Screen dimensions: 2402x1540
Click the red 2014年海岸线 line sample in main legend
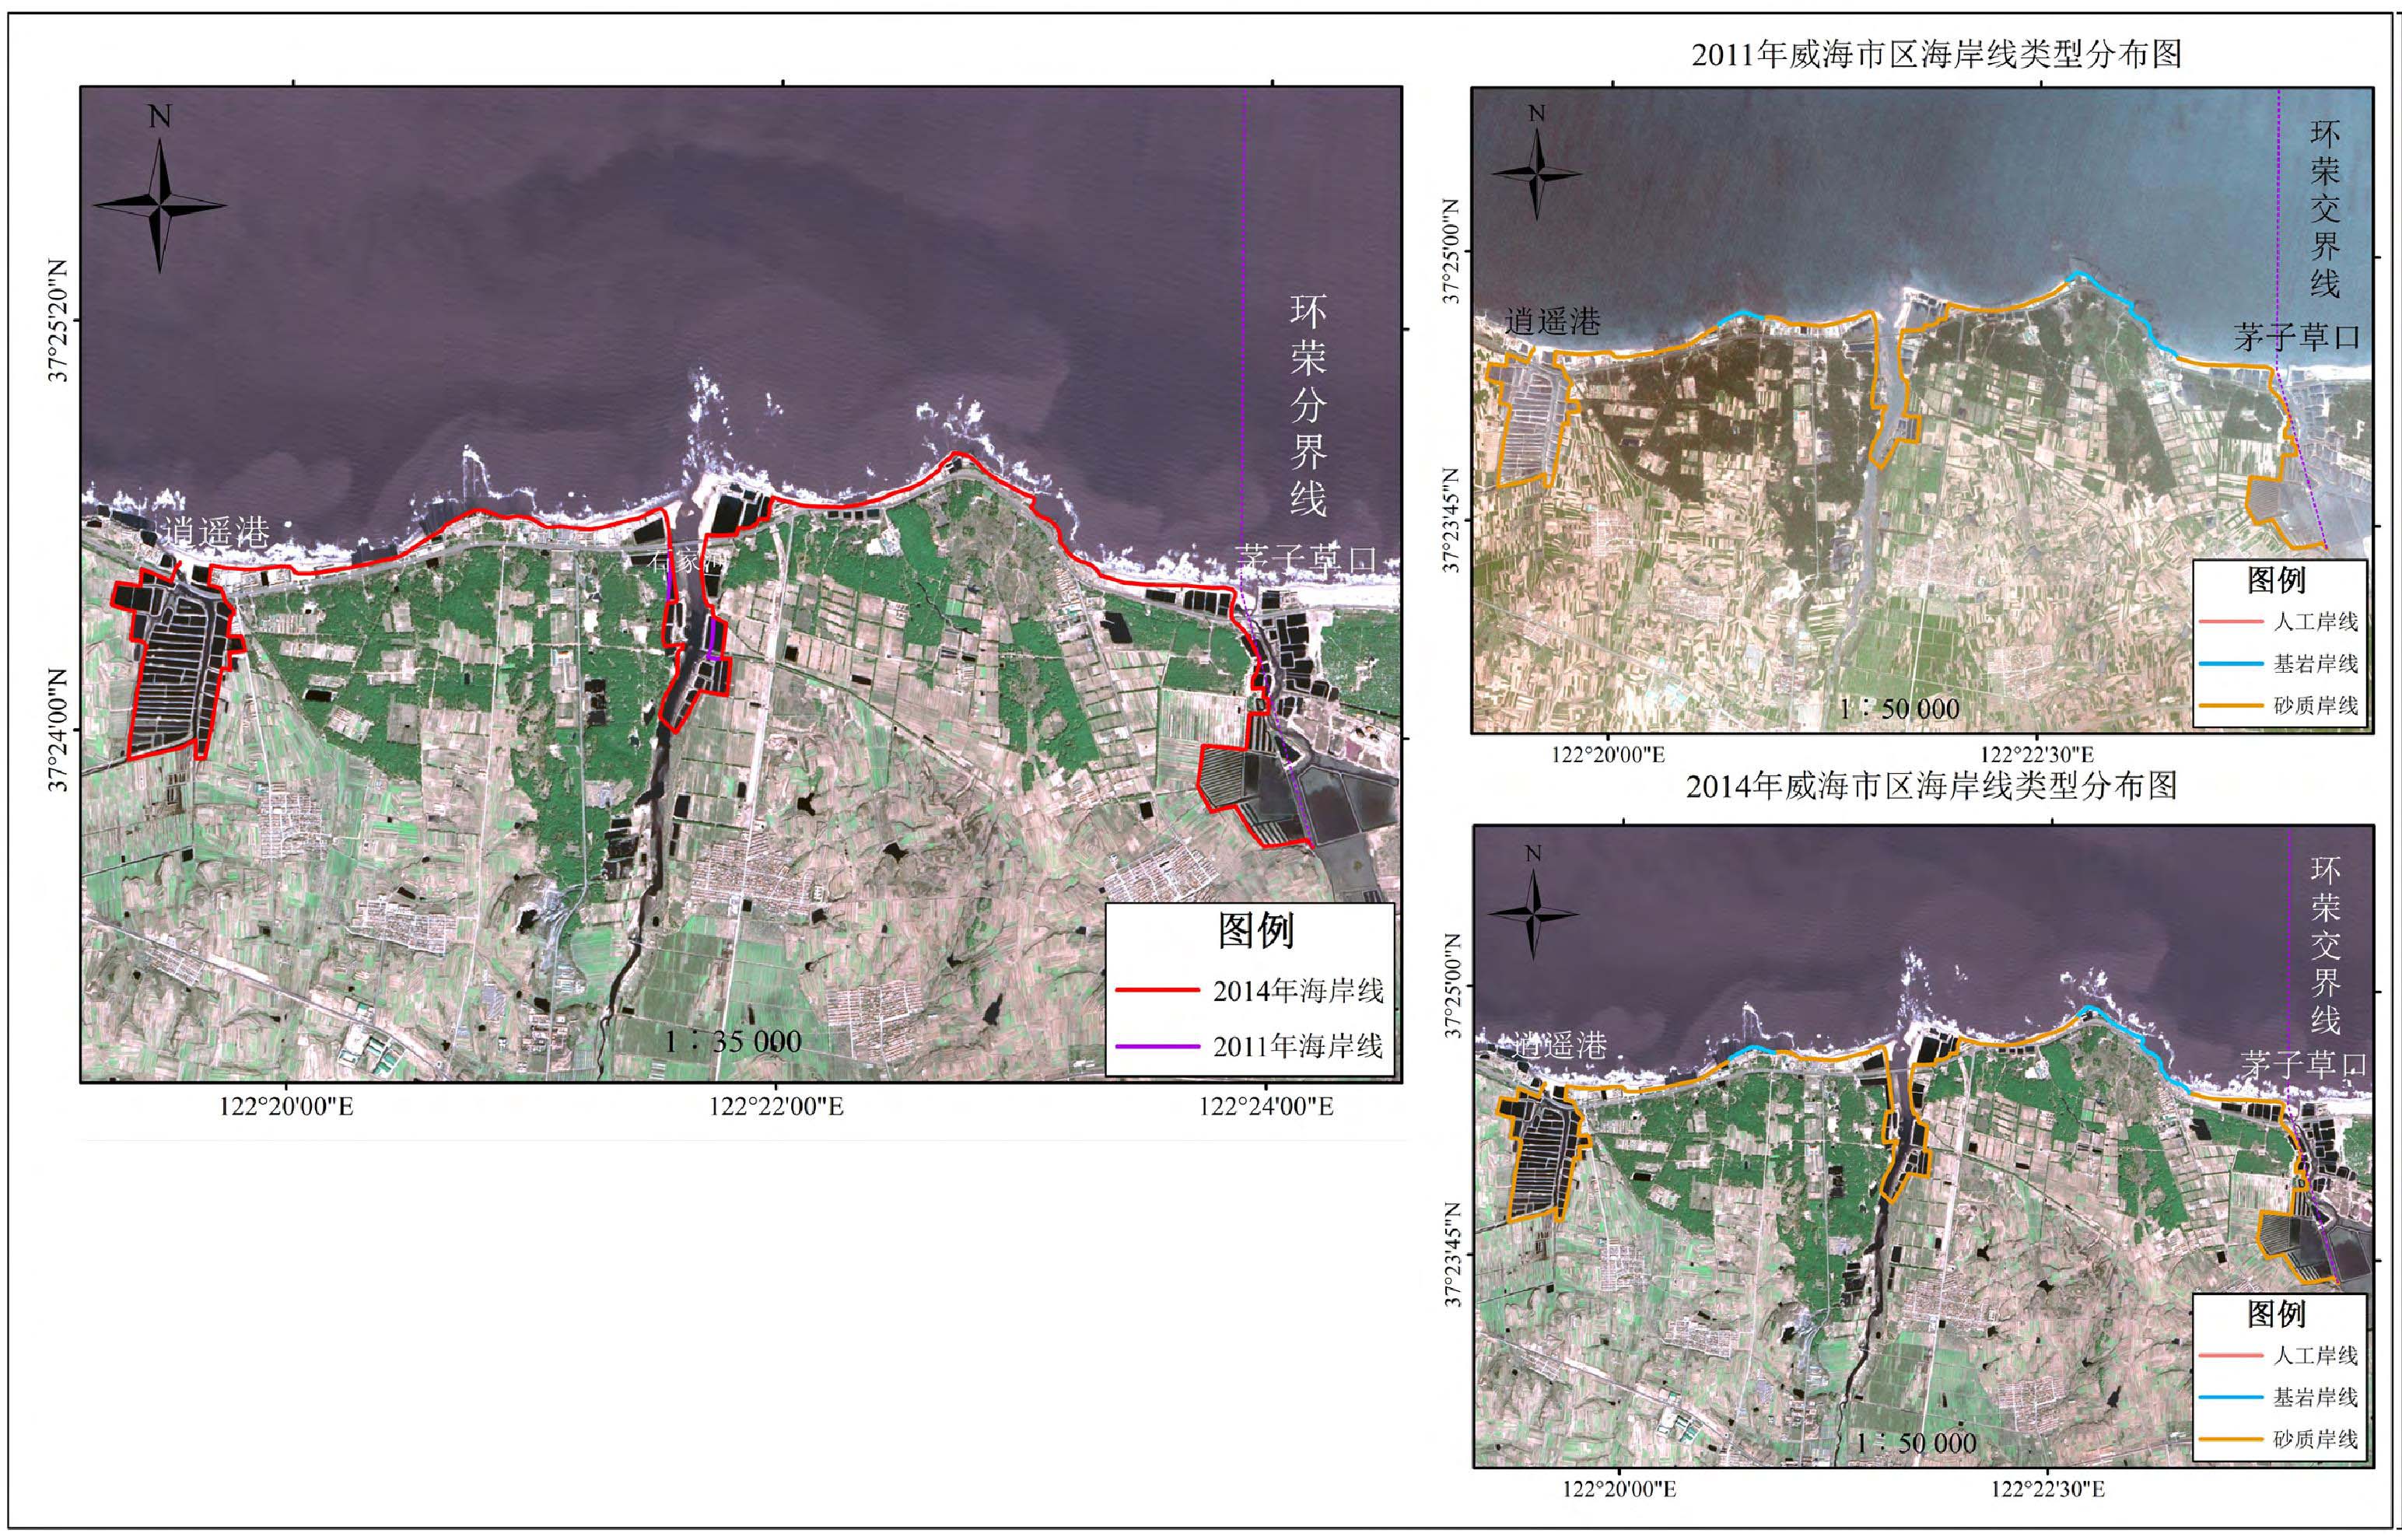pyautogui.click(x=1157, y=990)
